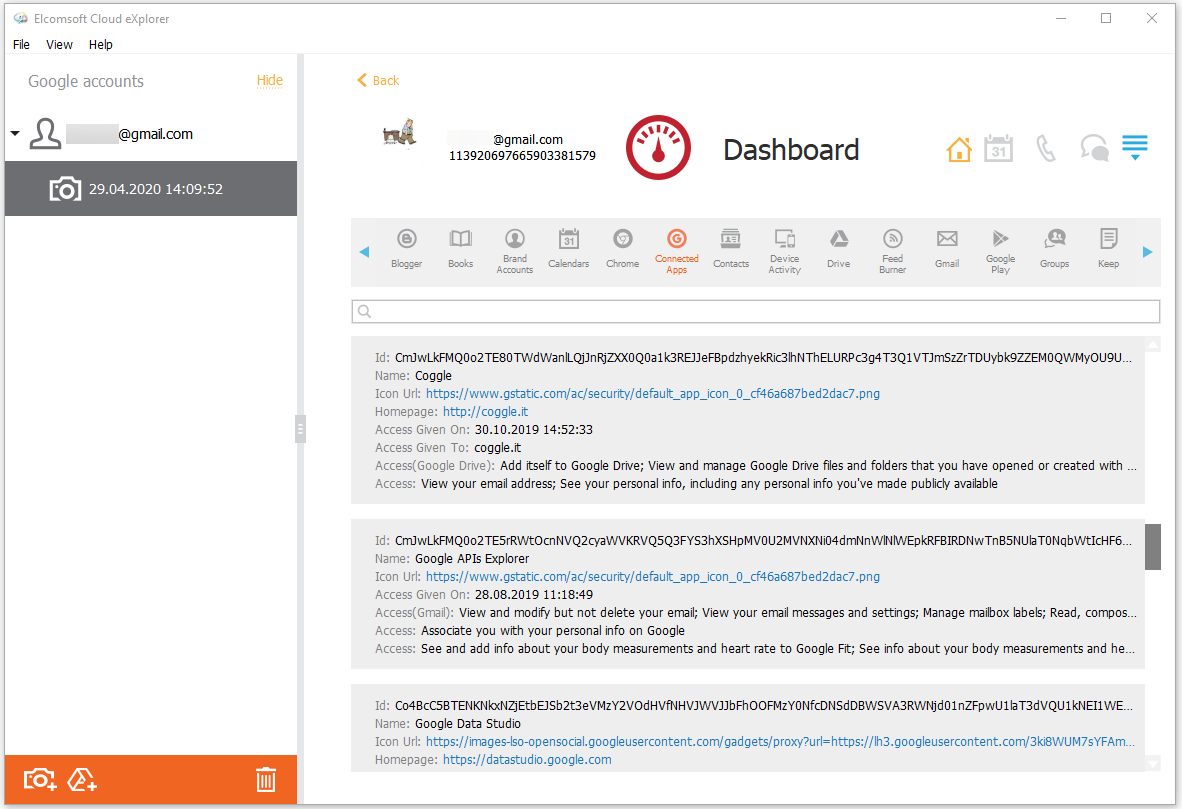Open the Contacts category
The height and width of the screenshot is (809, 1182).
tap(730, 250)
